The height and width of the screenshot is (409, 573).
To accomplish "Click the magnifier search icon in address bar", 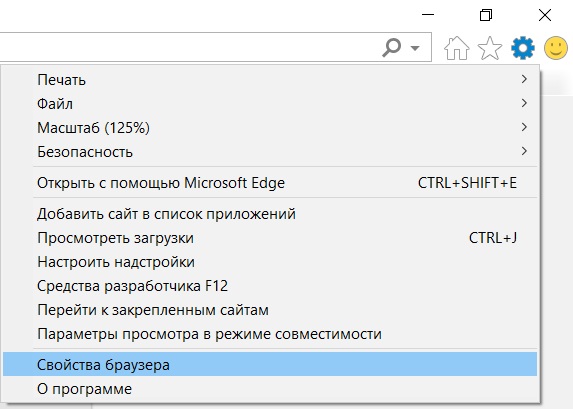I will coord(391,48).
